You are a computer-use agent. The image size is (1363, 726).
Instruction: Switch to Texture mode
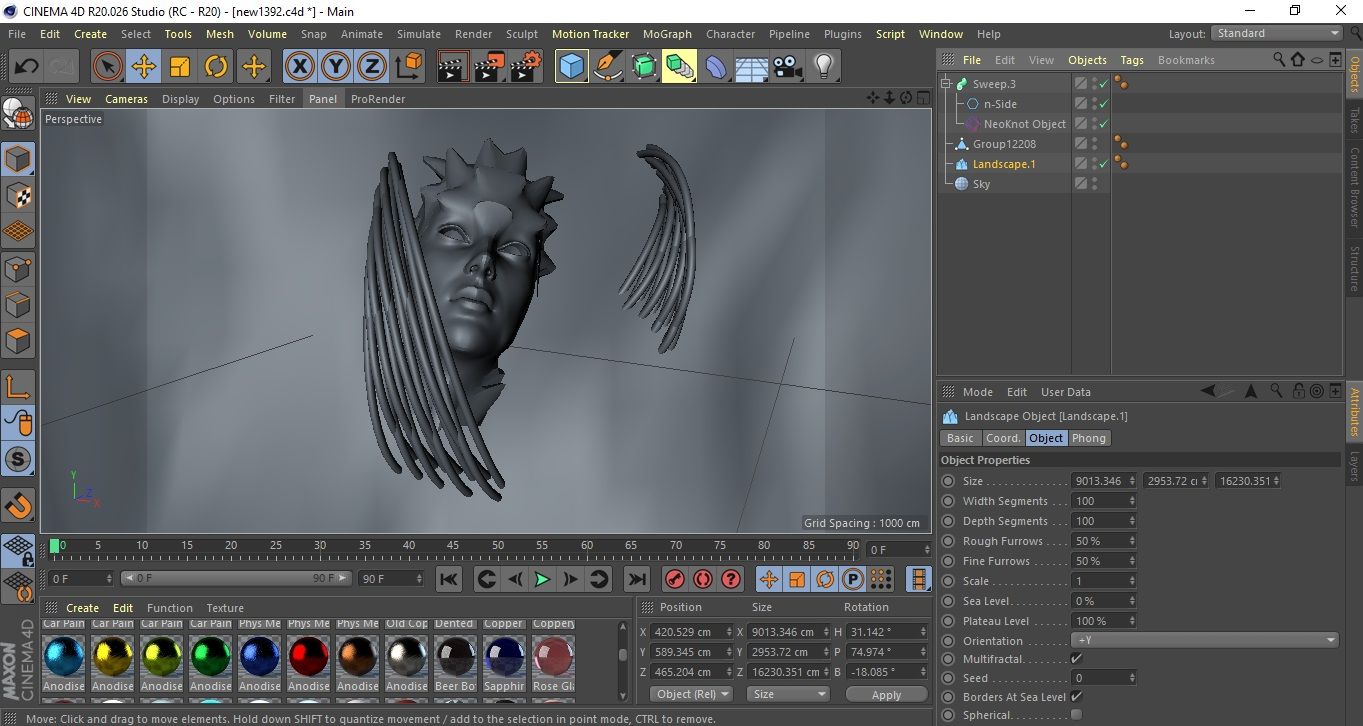(x=18, y=196)
